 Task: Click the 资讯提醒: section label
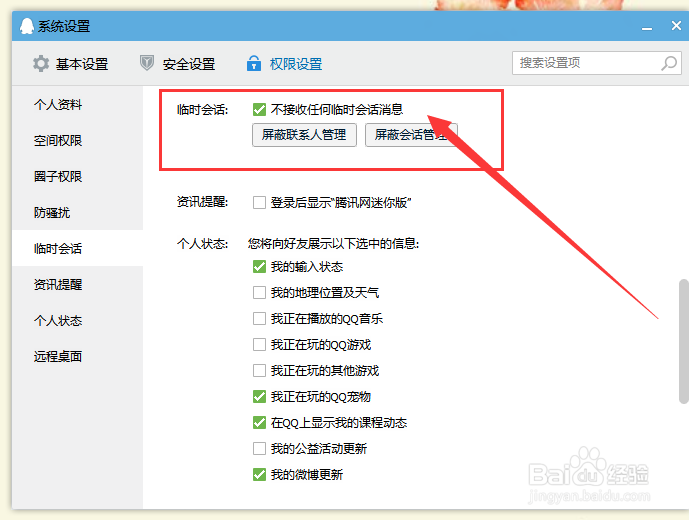(x=203, y=202)
